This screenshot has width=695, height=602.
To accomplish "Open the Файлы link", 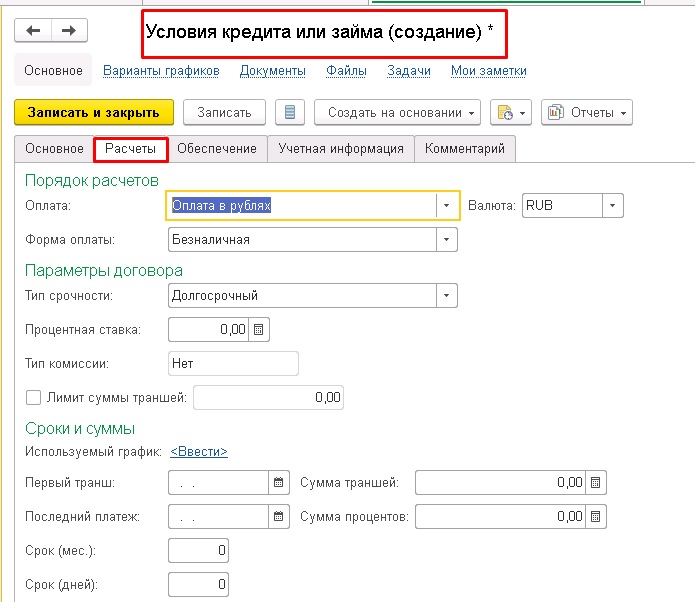I will coord(346,71).
